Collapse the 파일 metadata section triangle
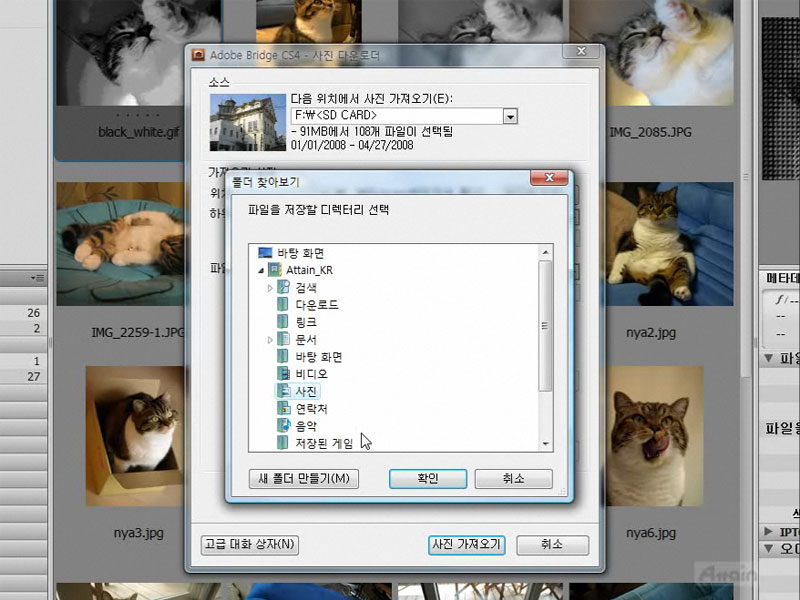 [768, 358]
